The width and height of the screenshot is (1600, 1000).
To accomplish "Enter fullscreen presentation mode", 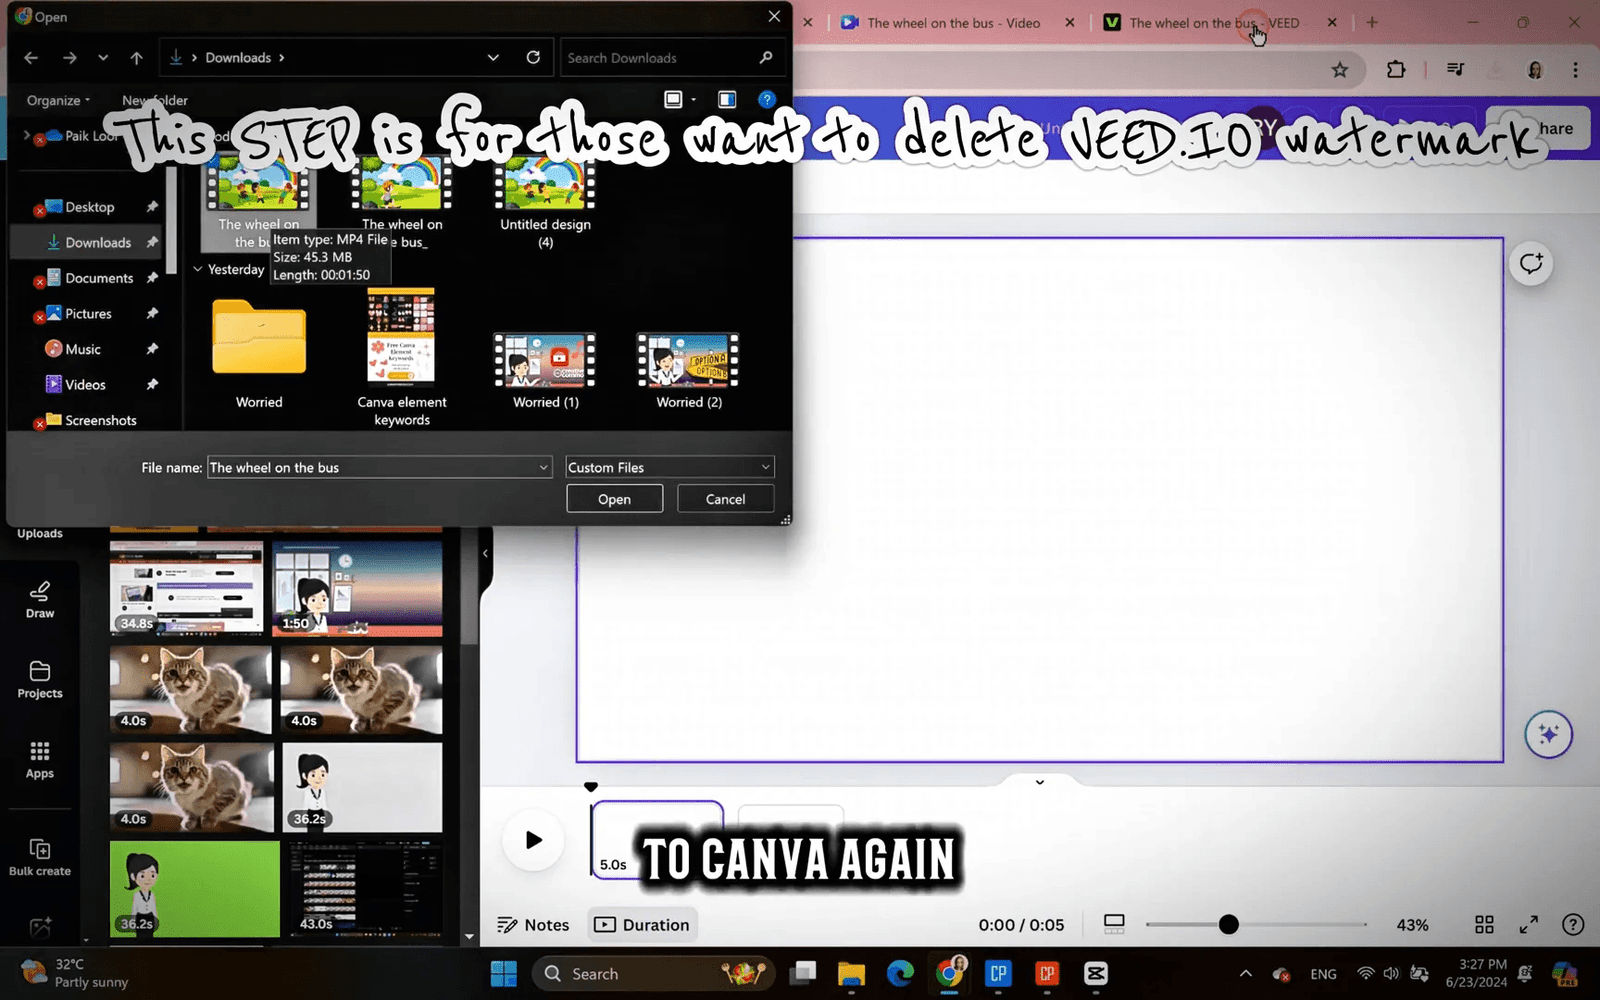I will pyautogui.click(x=1529, y=925).
